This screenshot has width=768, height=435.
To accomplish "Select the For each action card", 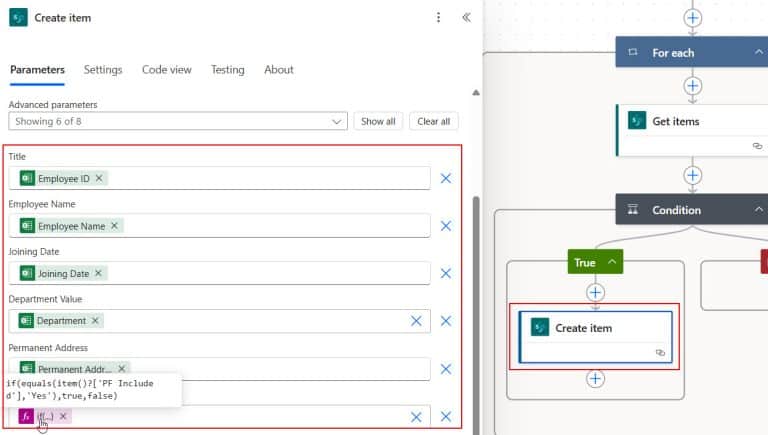I will [692, 52].
